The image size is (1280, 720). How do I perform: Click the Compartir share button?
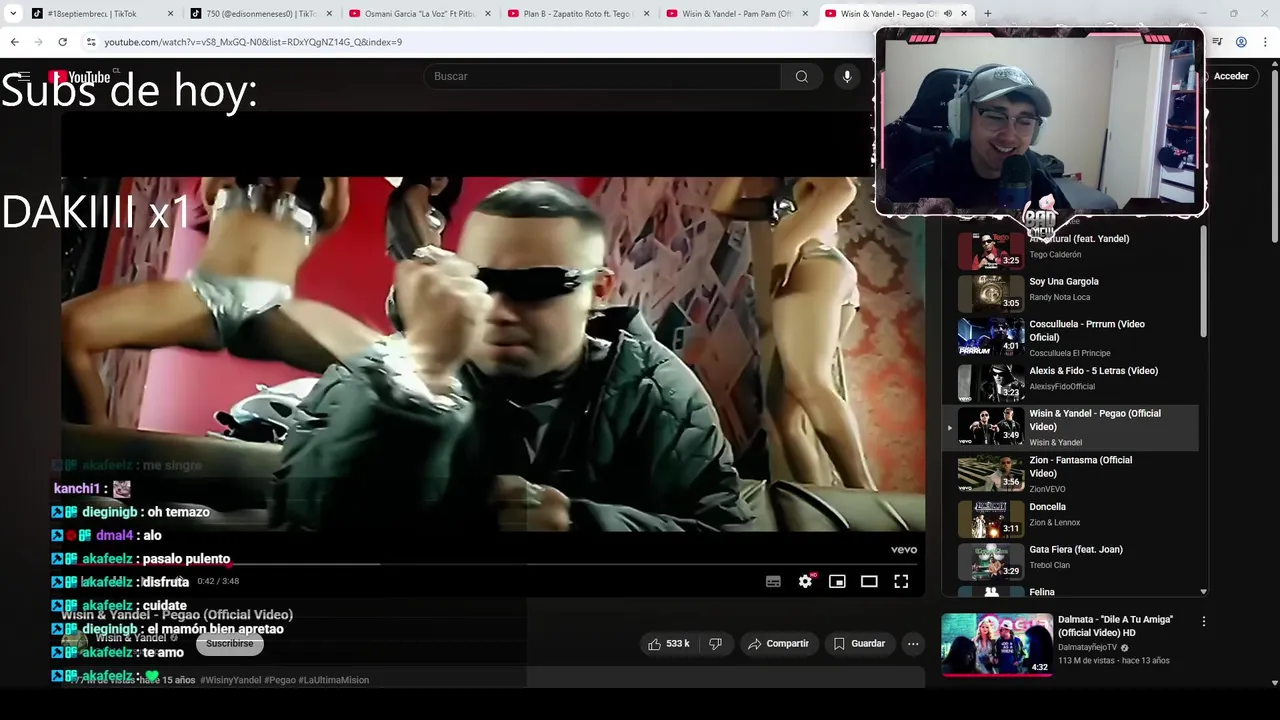tap(778, 644)
